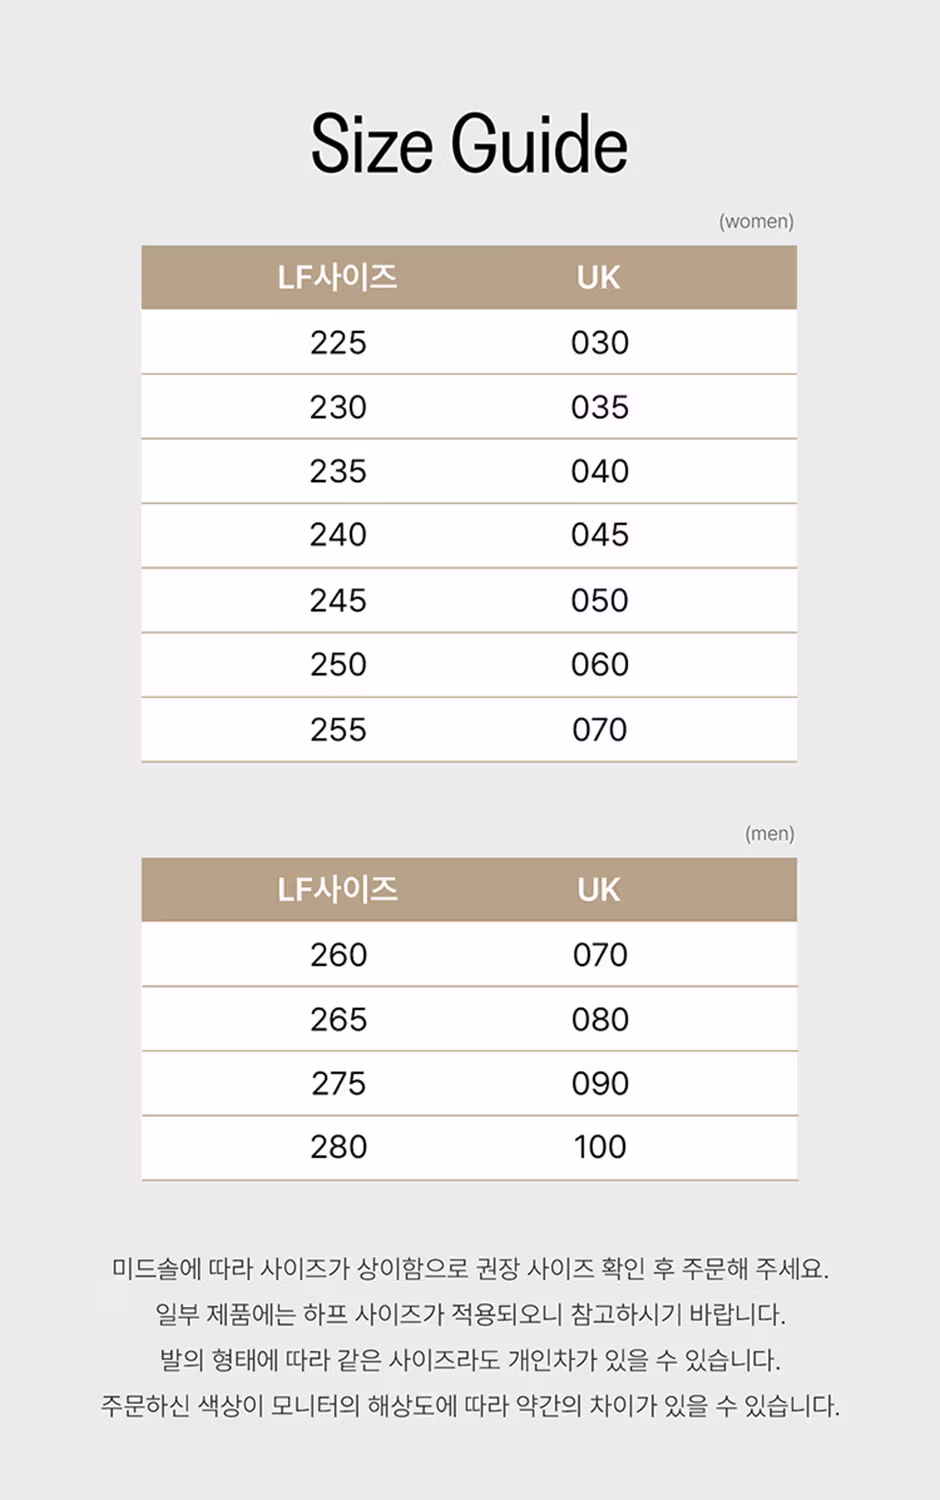Click UK size 045 value
Image resolution: width=940 pixels, height=1500 pixels.
(x=600, y=535)
